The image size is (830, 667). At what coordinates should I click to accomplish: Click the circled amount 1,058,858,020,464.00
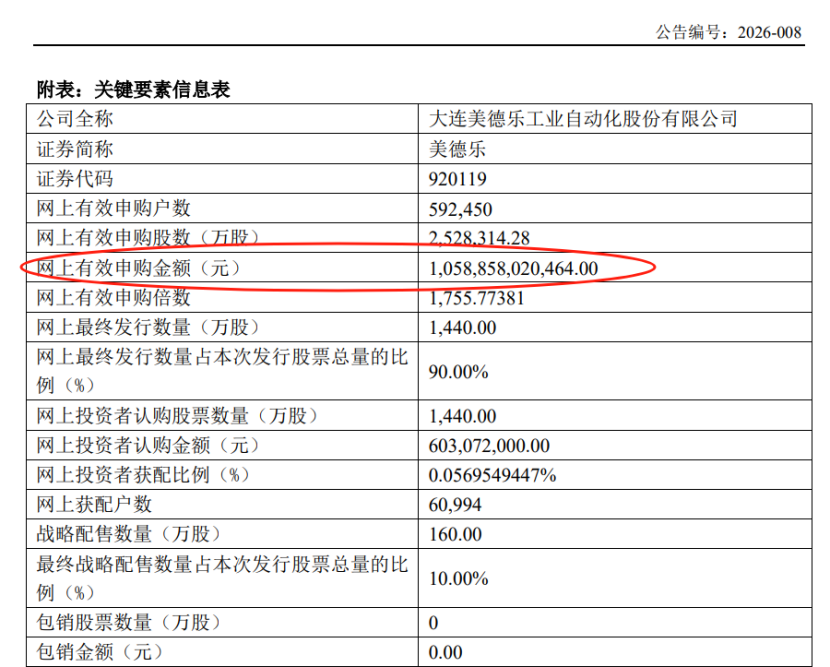point(512,268)
